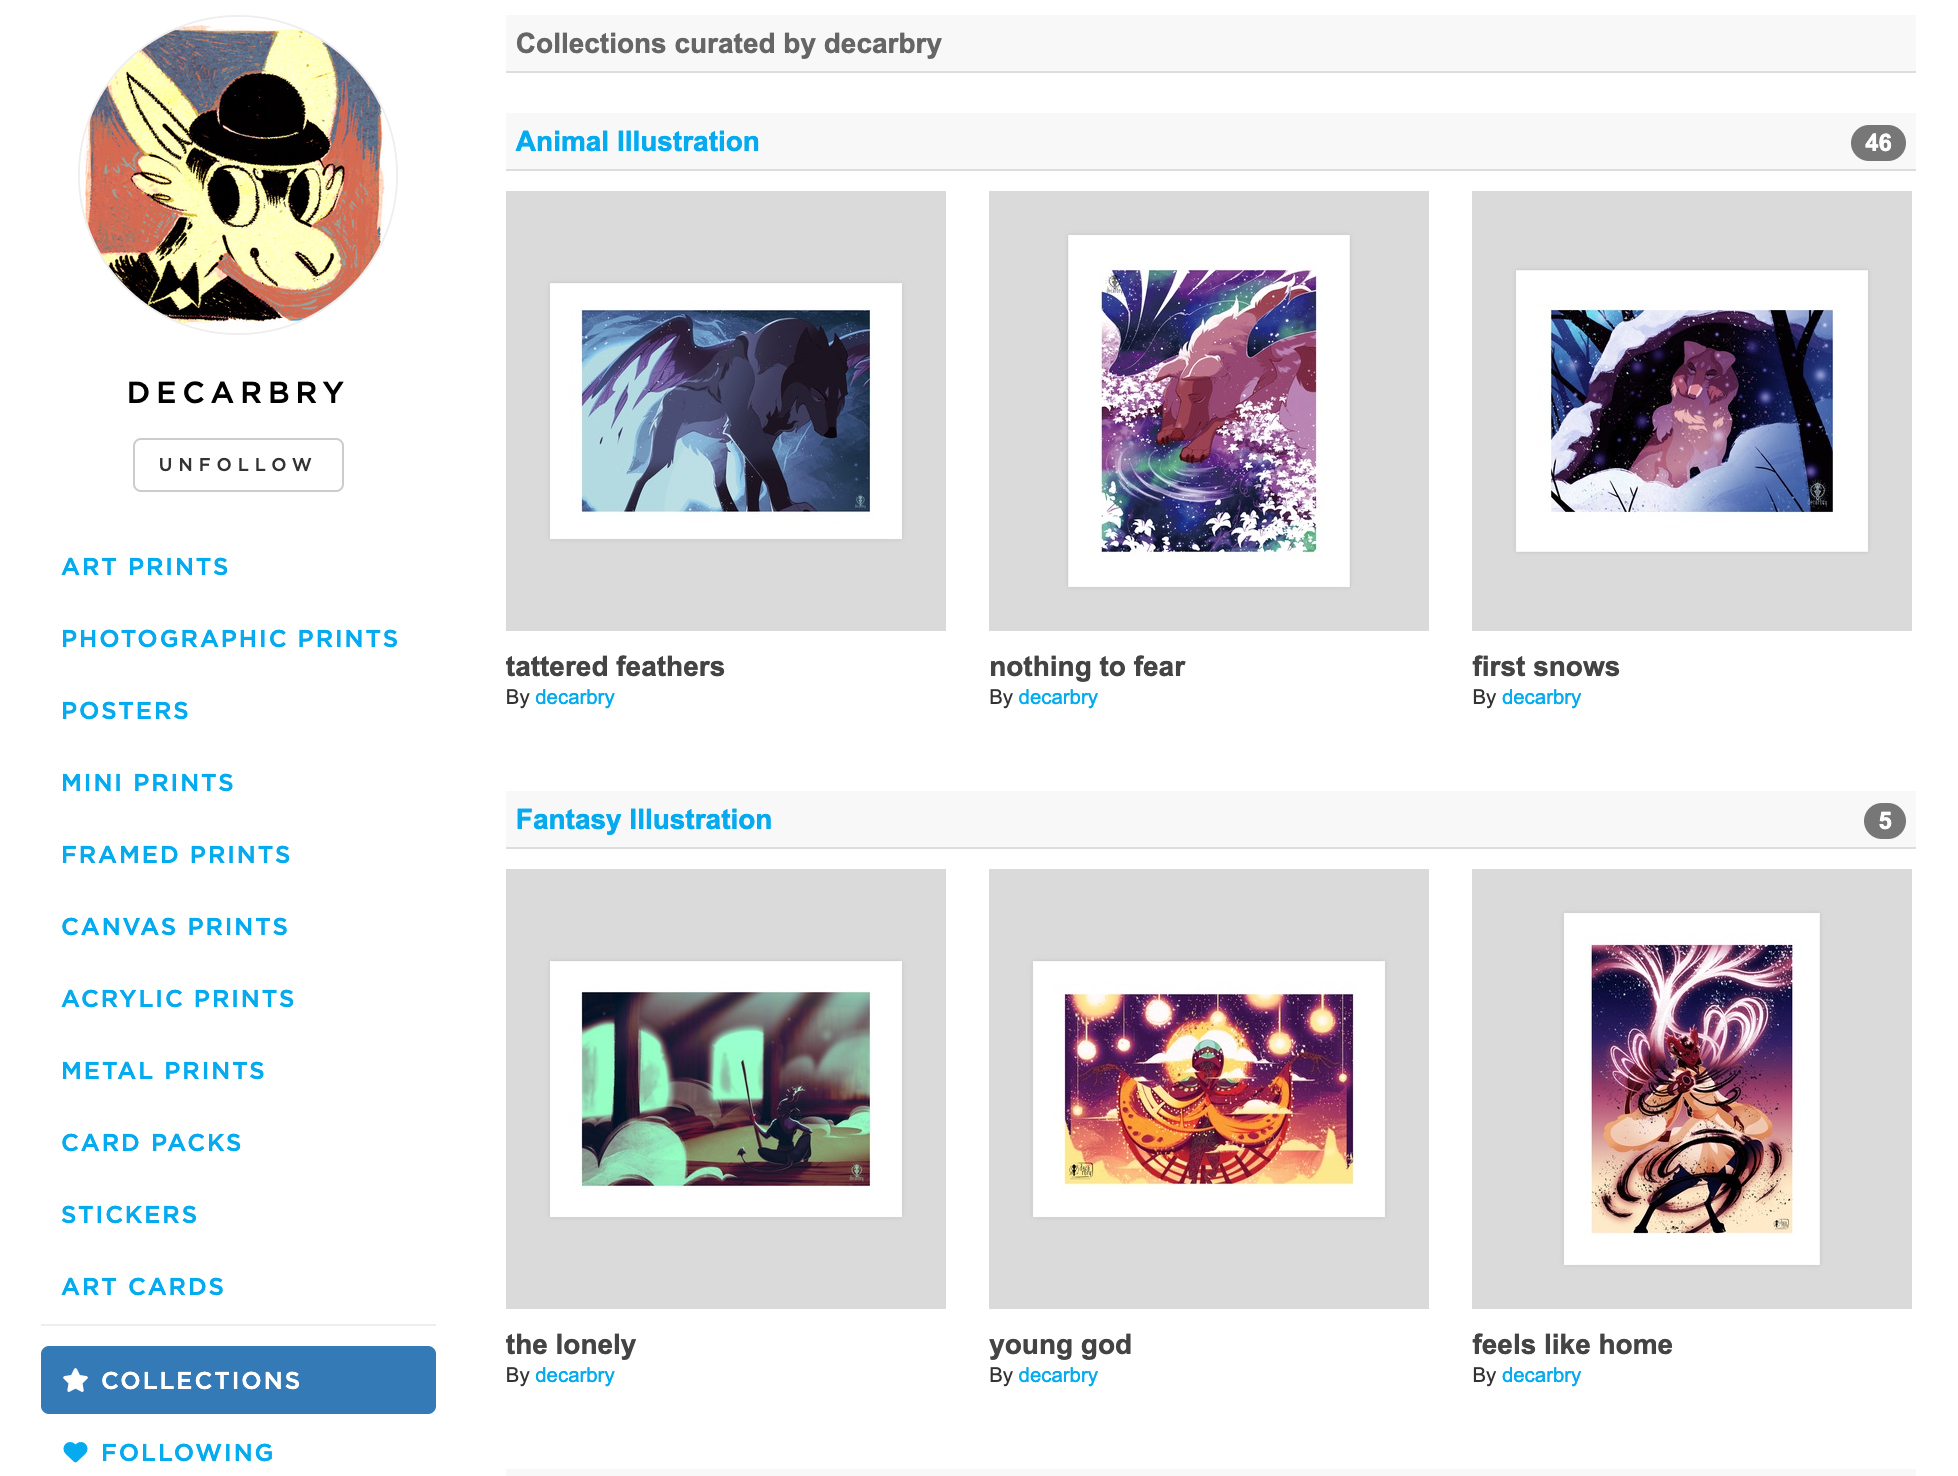Click the lonely title link
The height and width of the screenshot is (1476, 1958).
tap(571, 1344)
